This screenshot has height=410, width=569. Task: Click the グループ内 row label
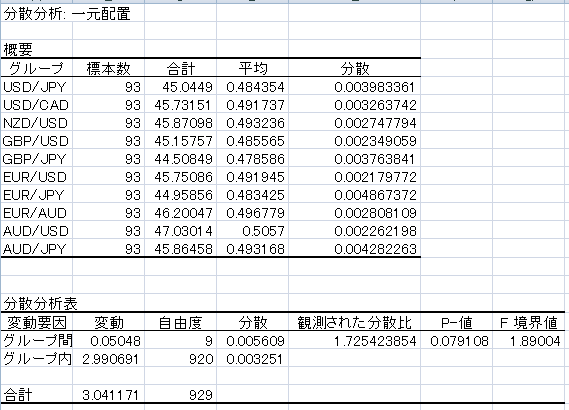pyautogui.click(x=37, y=359)
